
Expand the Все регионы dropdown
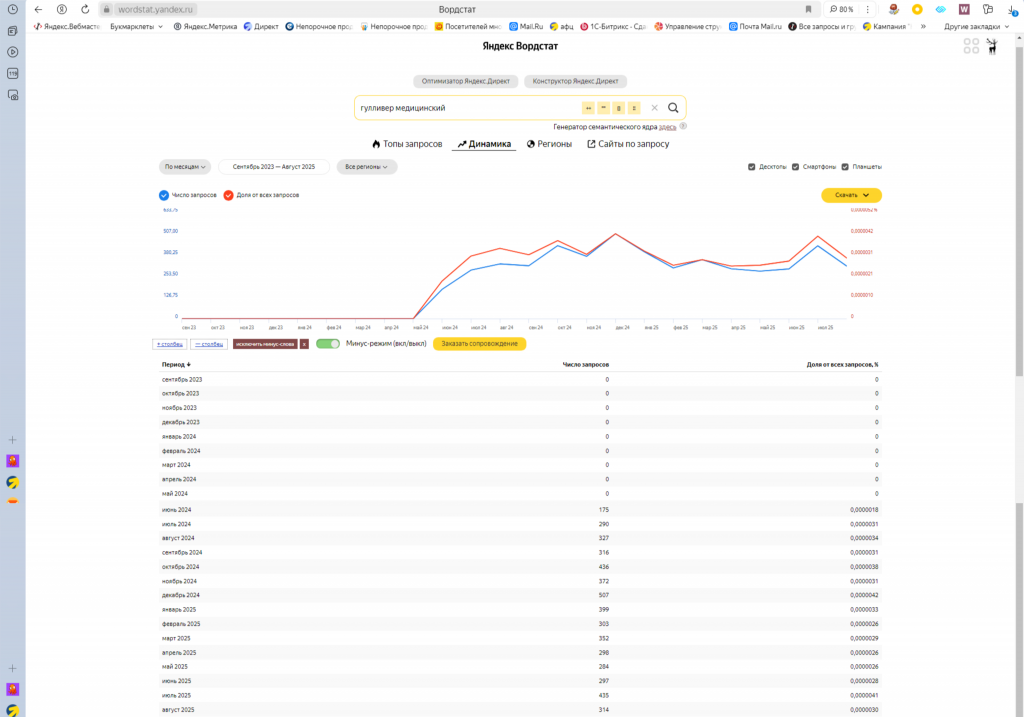[366, 167]
